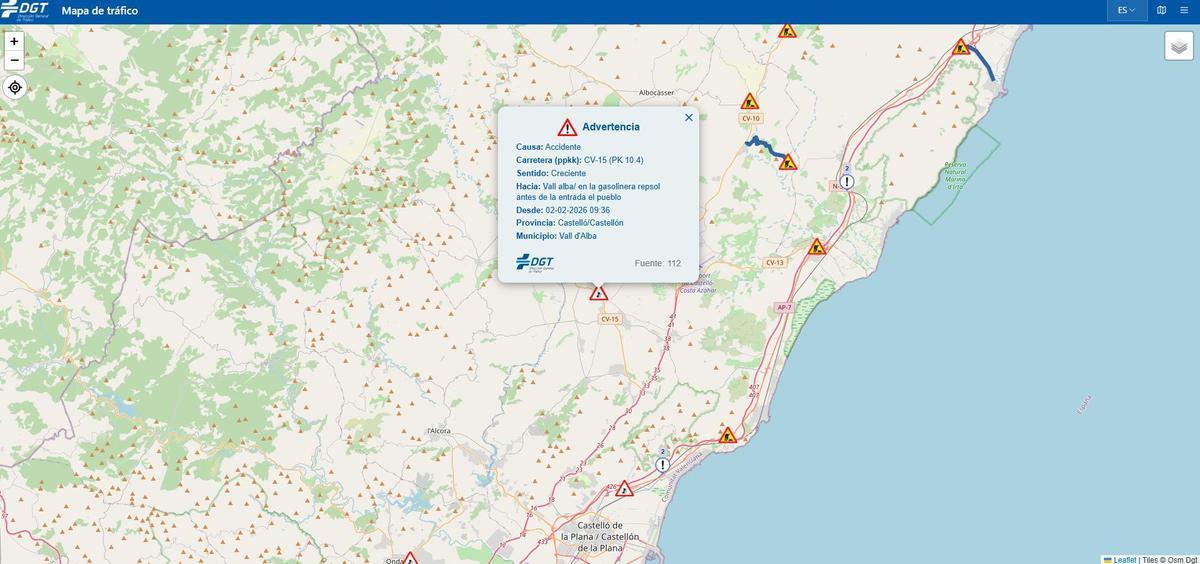The width and height of the screenshot is (1200, 564).
Task: Click warning marker next to Onda
Action: [x=409, y=558]
